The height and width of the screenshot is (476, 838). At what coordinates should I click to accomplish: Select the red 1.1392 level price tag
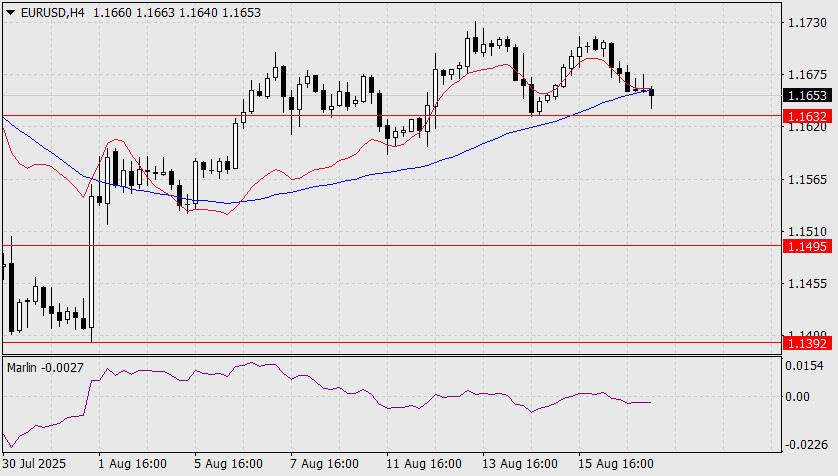click(808, 344)
